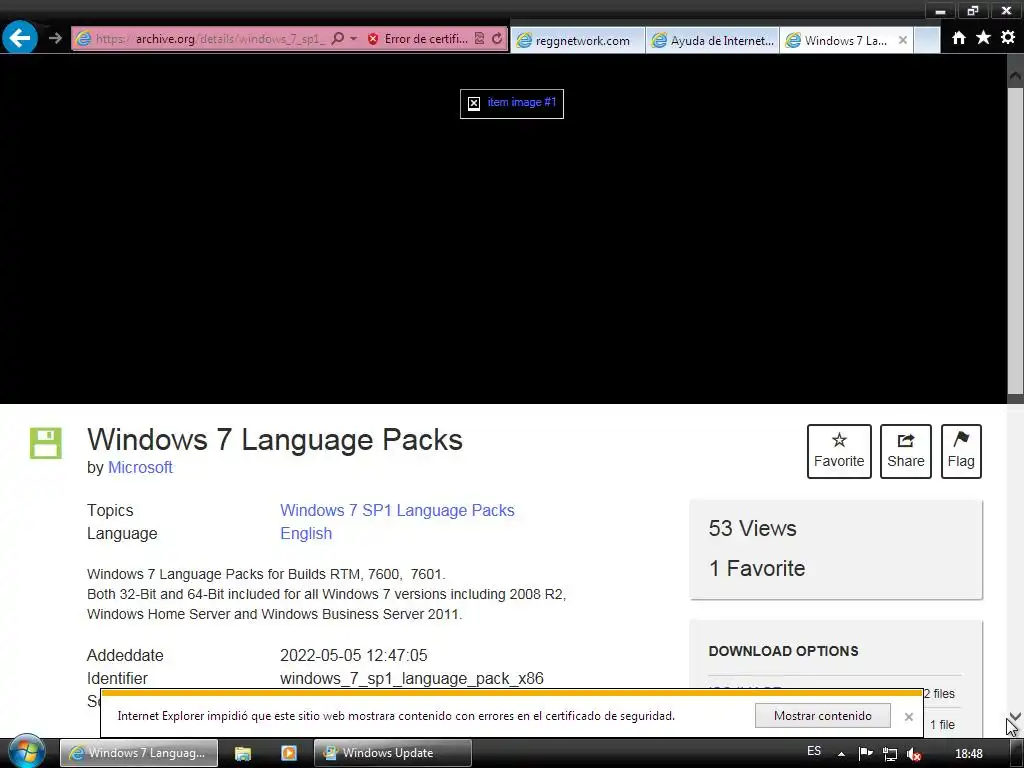Click the '1 Favorite' text

pos(757,568)
